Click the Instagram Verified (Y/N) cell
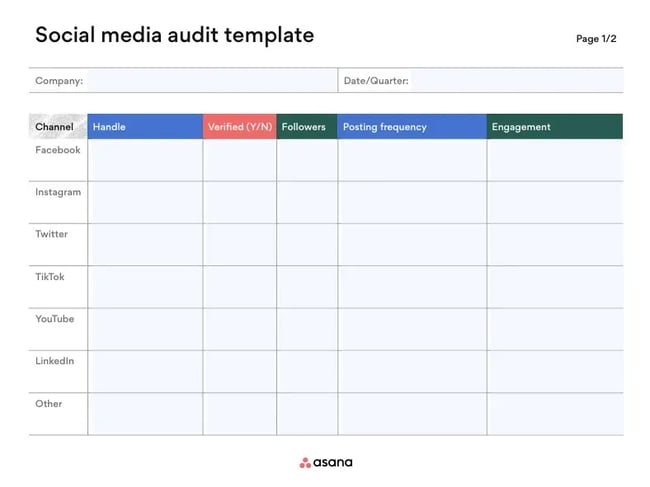This screenshot has height=487, width=650. (x=240, y=202)
